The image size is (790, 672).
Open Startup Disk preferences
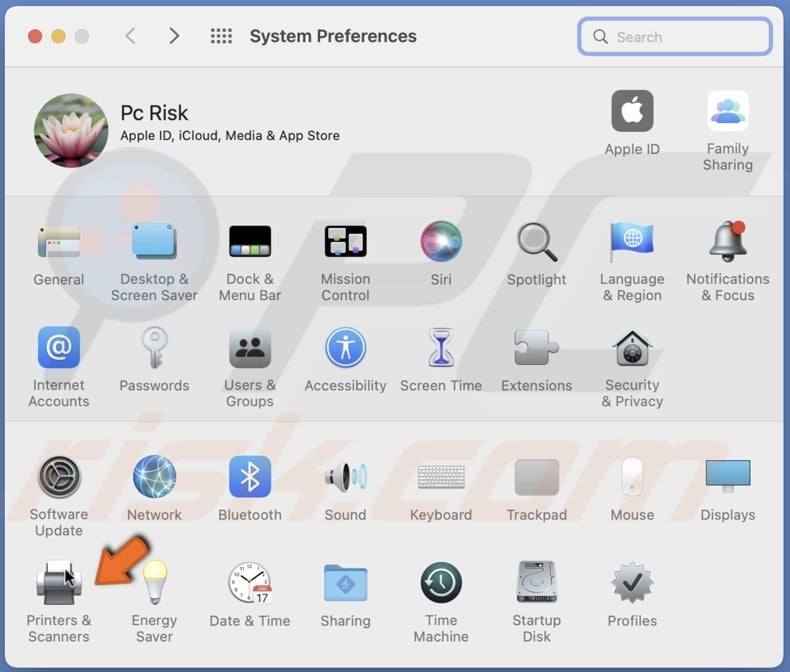point(536,583)
